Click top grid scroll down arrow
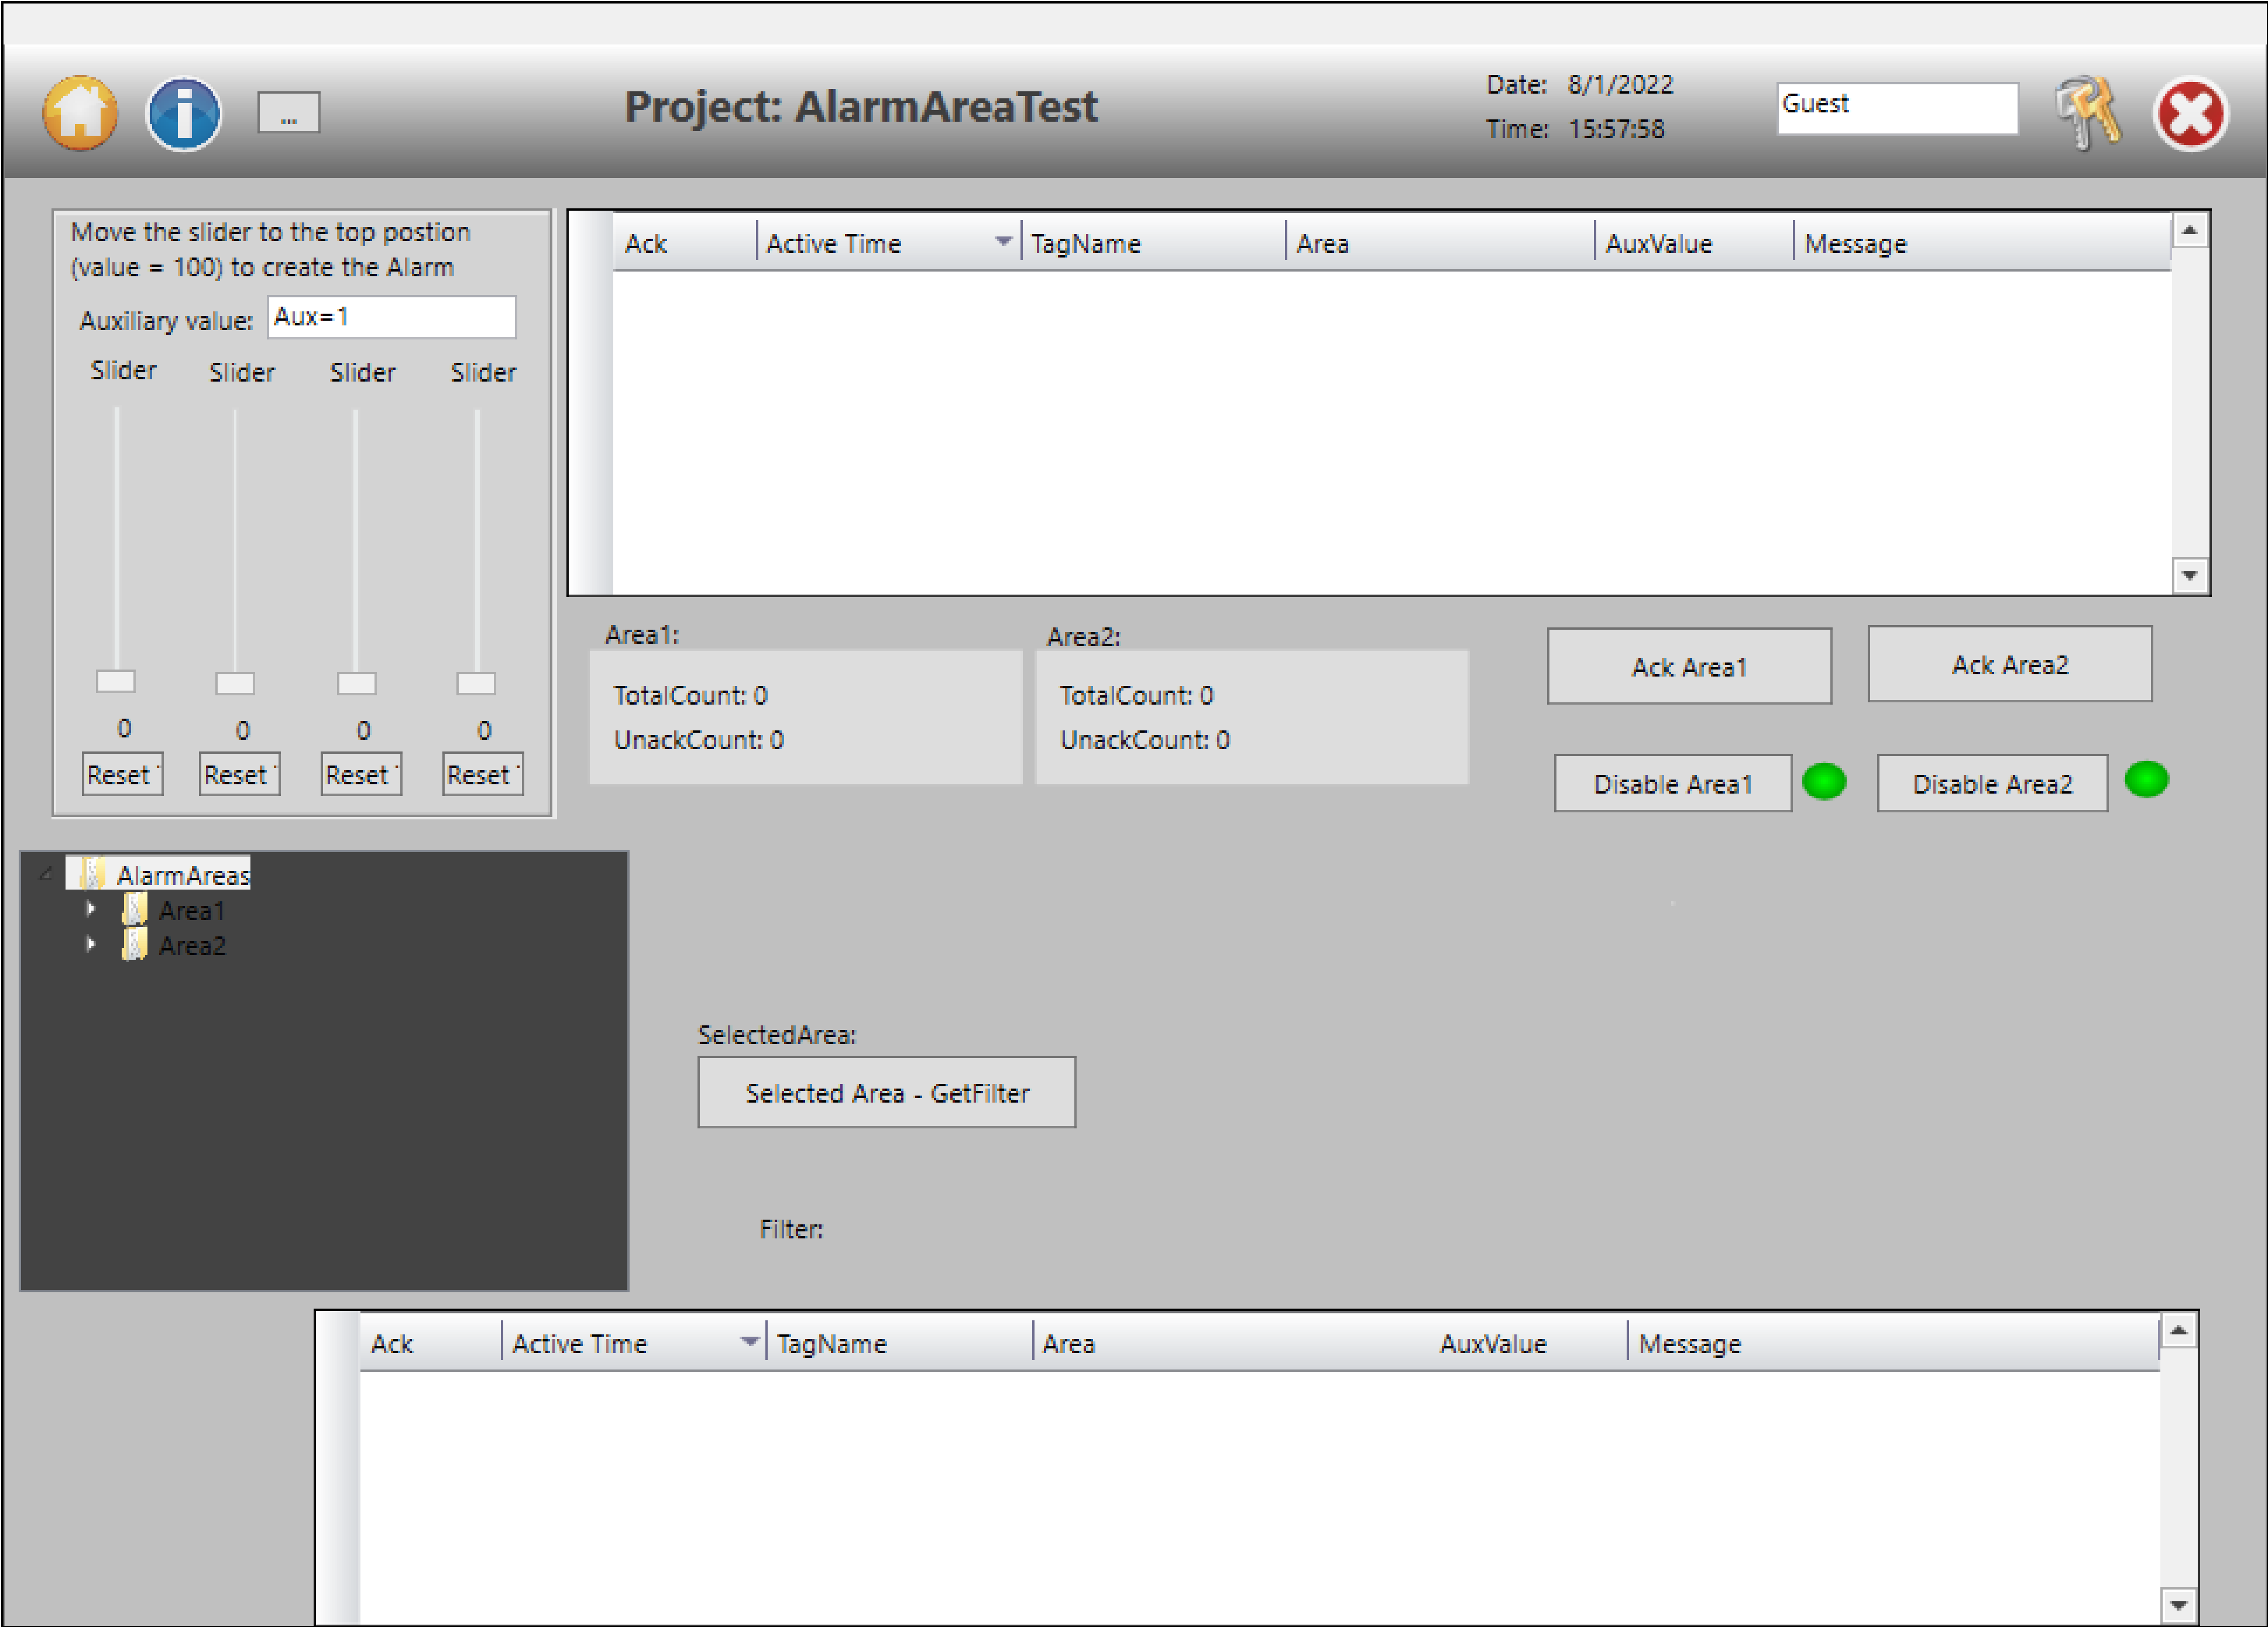The width and height of the screenshot is (2268, 1627). (2189, 575)
